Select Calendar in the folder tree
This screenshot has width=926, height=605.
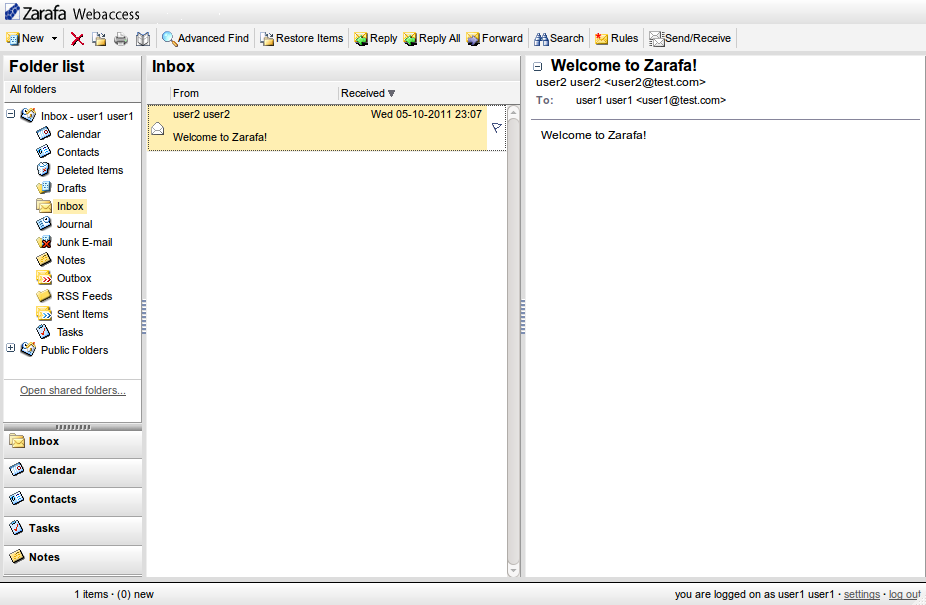pos(79,134)
